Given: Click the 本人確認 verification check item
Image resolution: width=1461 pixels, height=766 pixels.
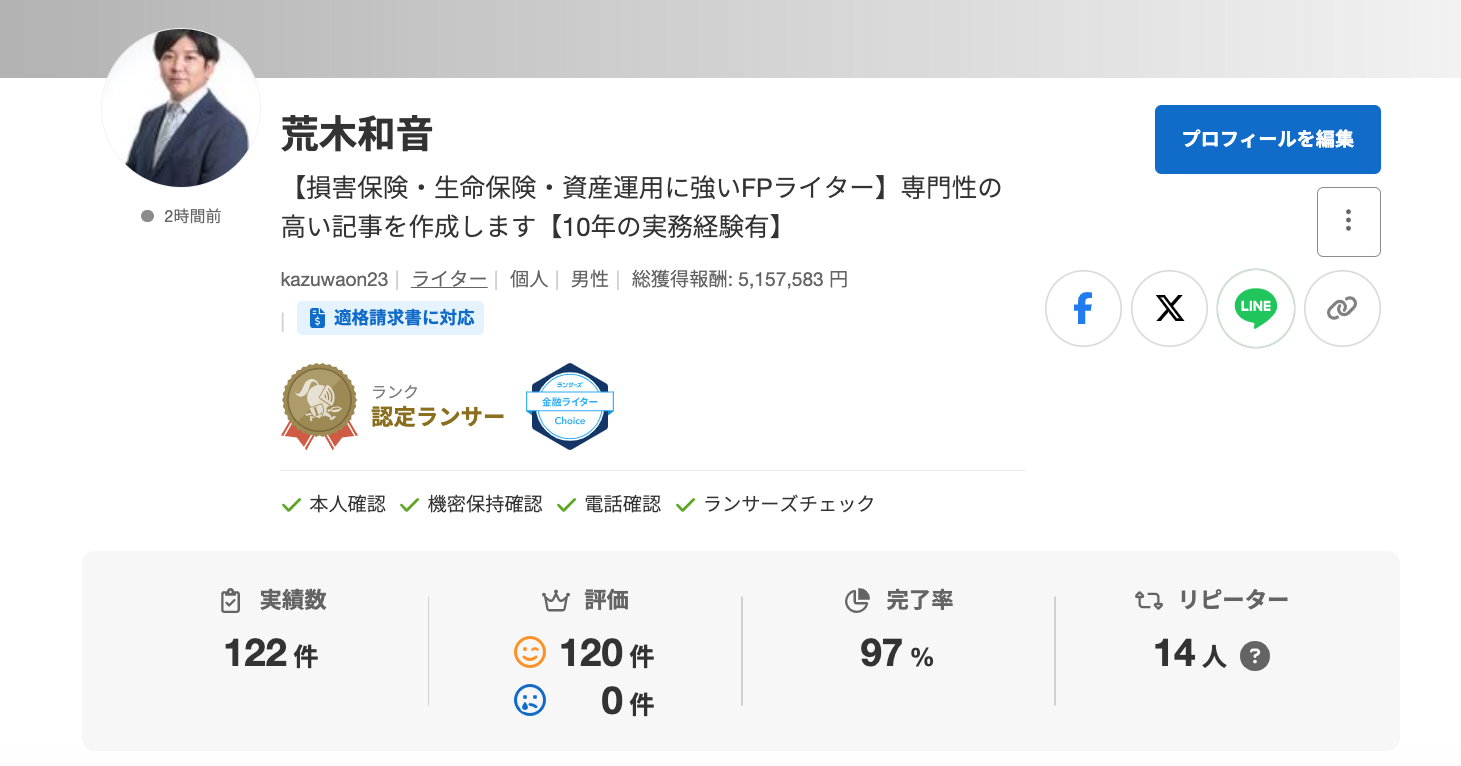Looking at the screenshot, I should [x=334, y=504].
